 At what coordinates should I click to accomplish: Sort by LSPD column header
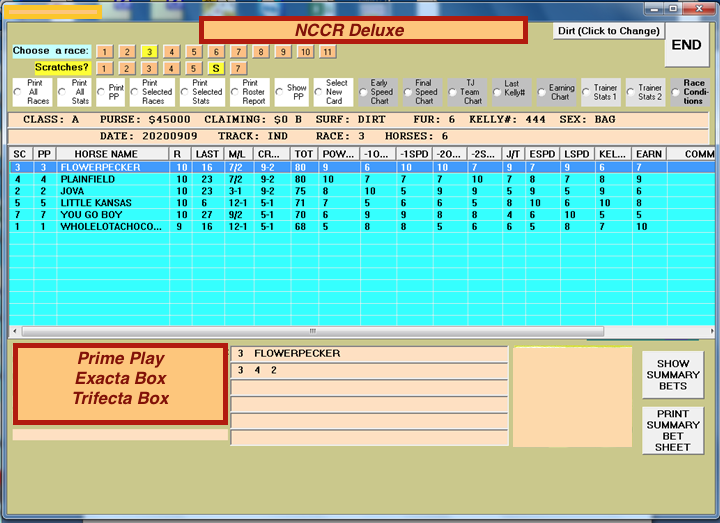[x=577, y=154]
